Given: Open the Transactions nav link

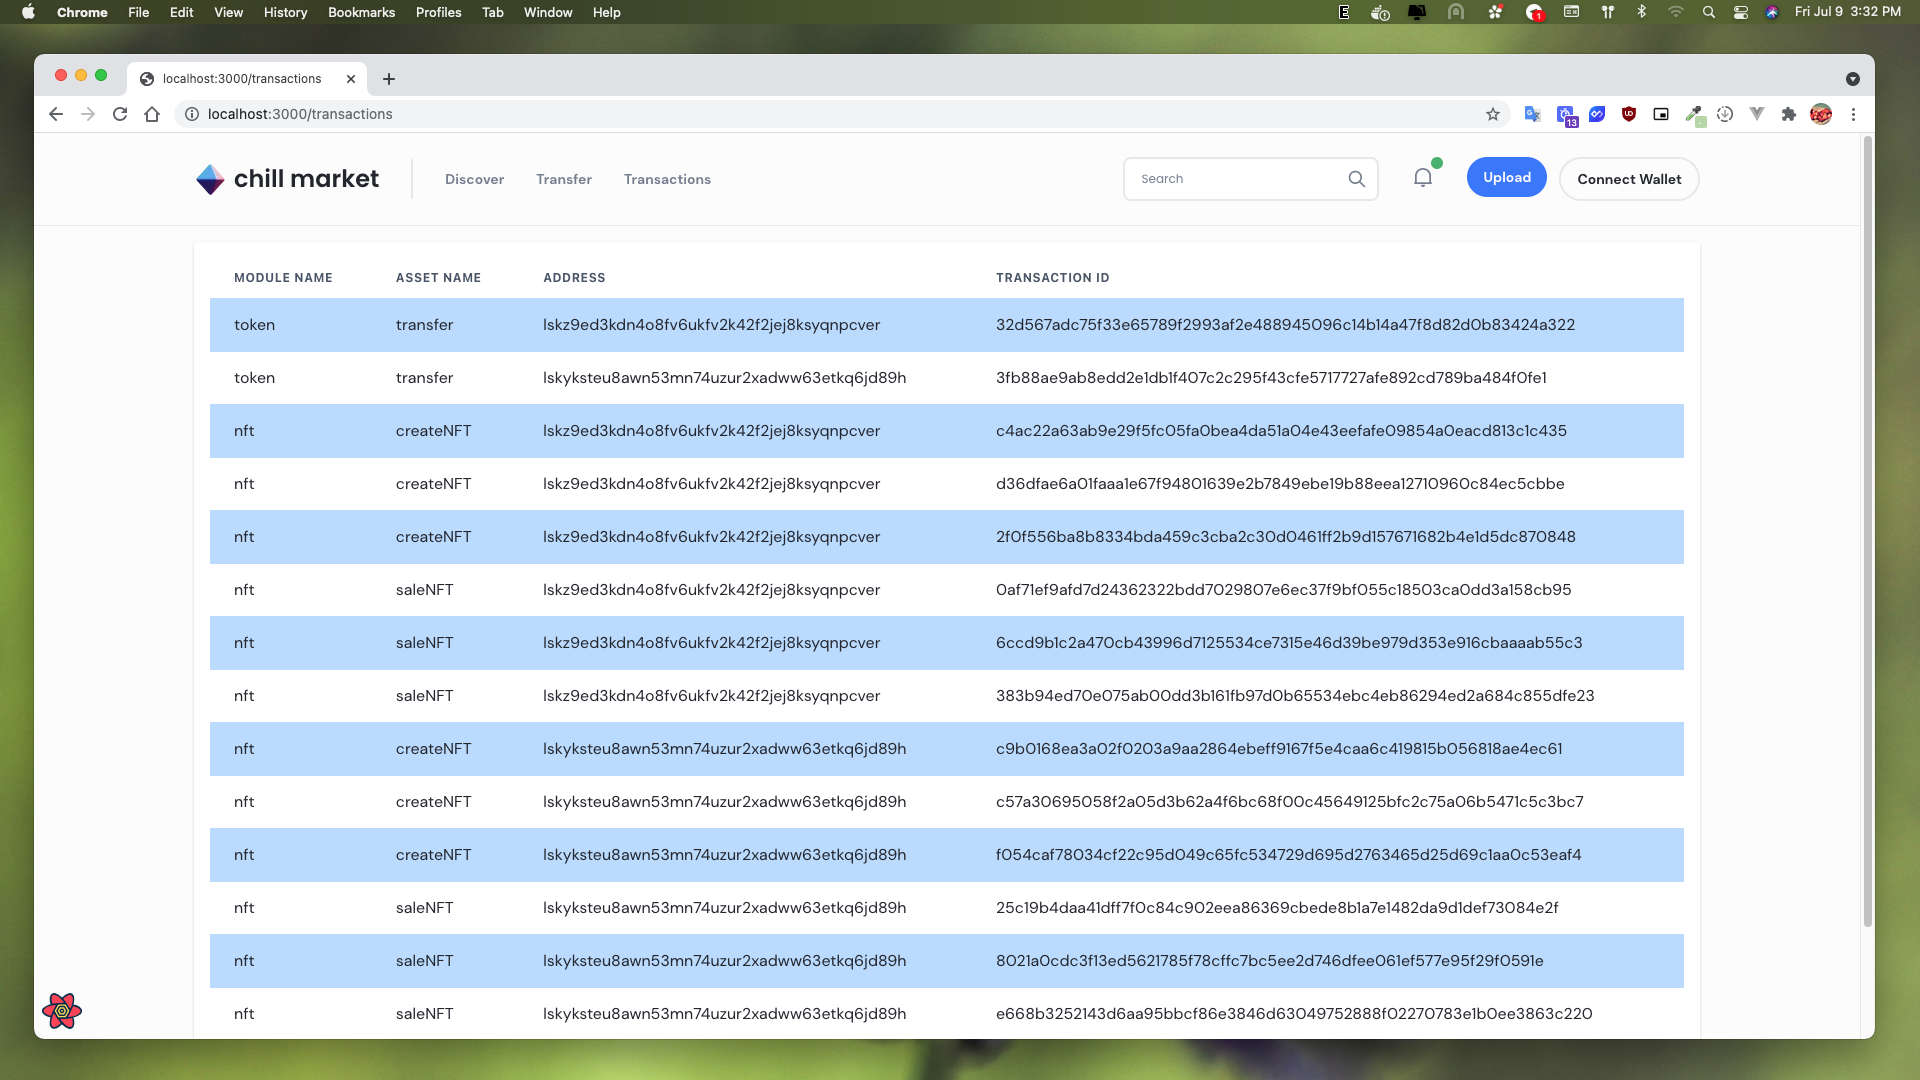Looking at the screenshot, I should point(667,179).
